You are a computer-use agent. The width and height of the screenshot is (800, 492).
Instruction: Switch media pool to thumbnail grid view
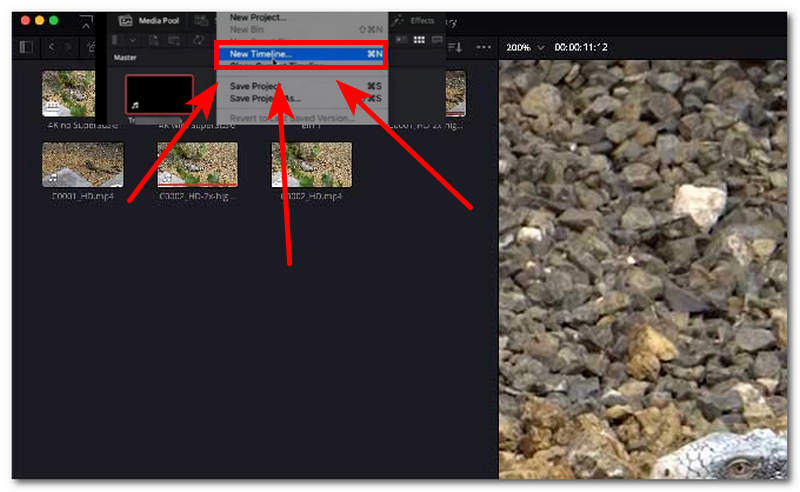coord(419,40)
